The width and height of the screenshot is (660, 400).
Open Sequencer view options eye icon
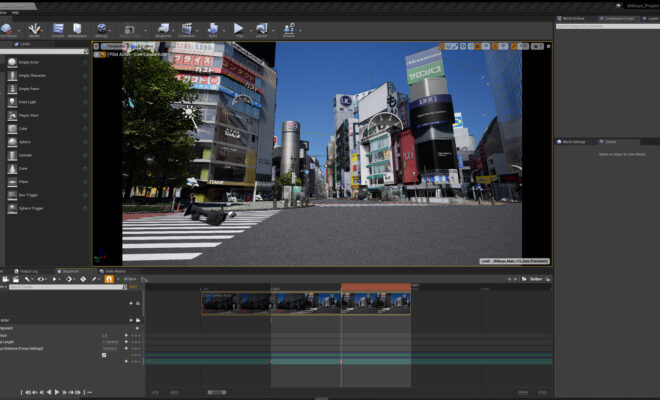(x=41, y=279)
